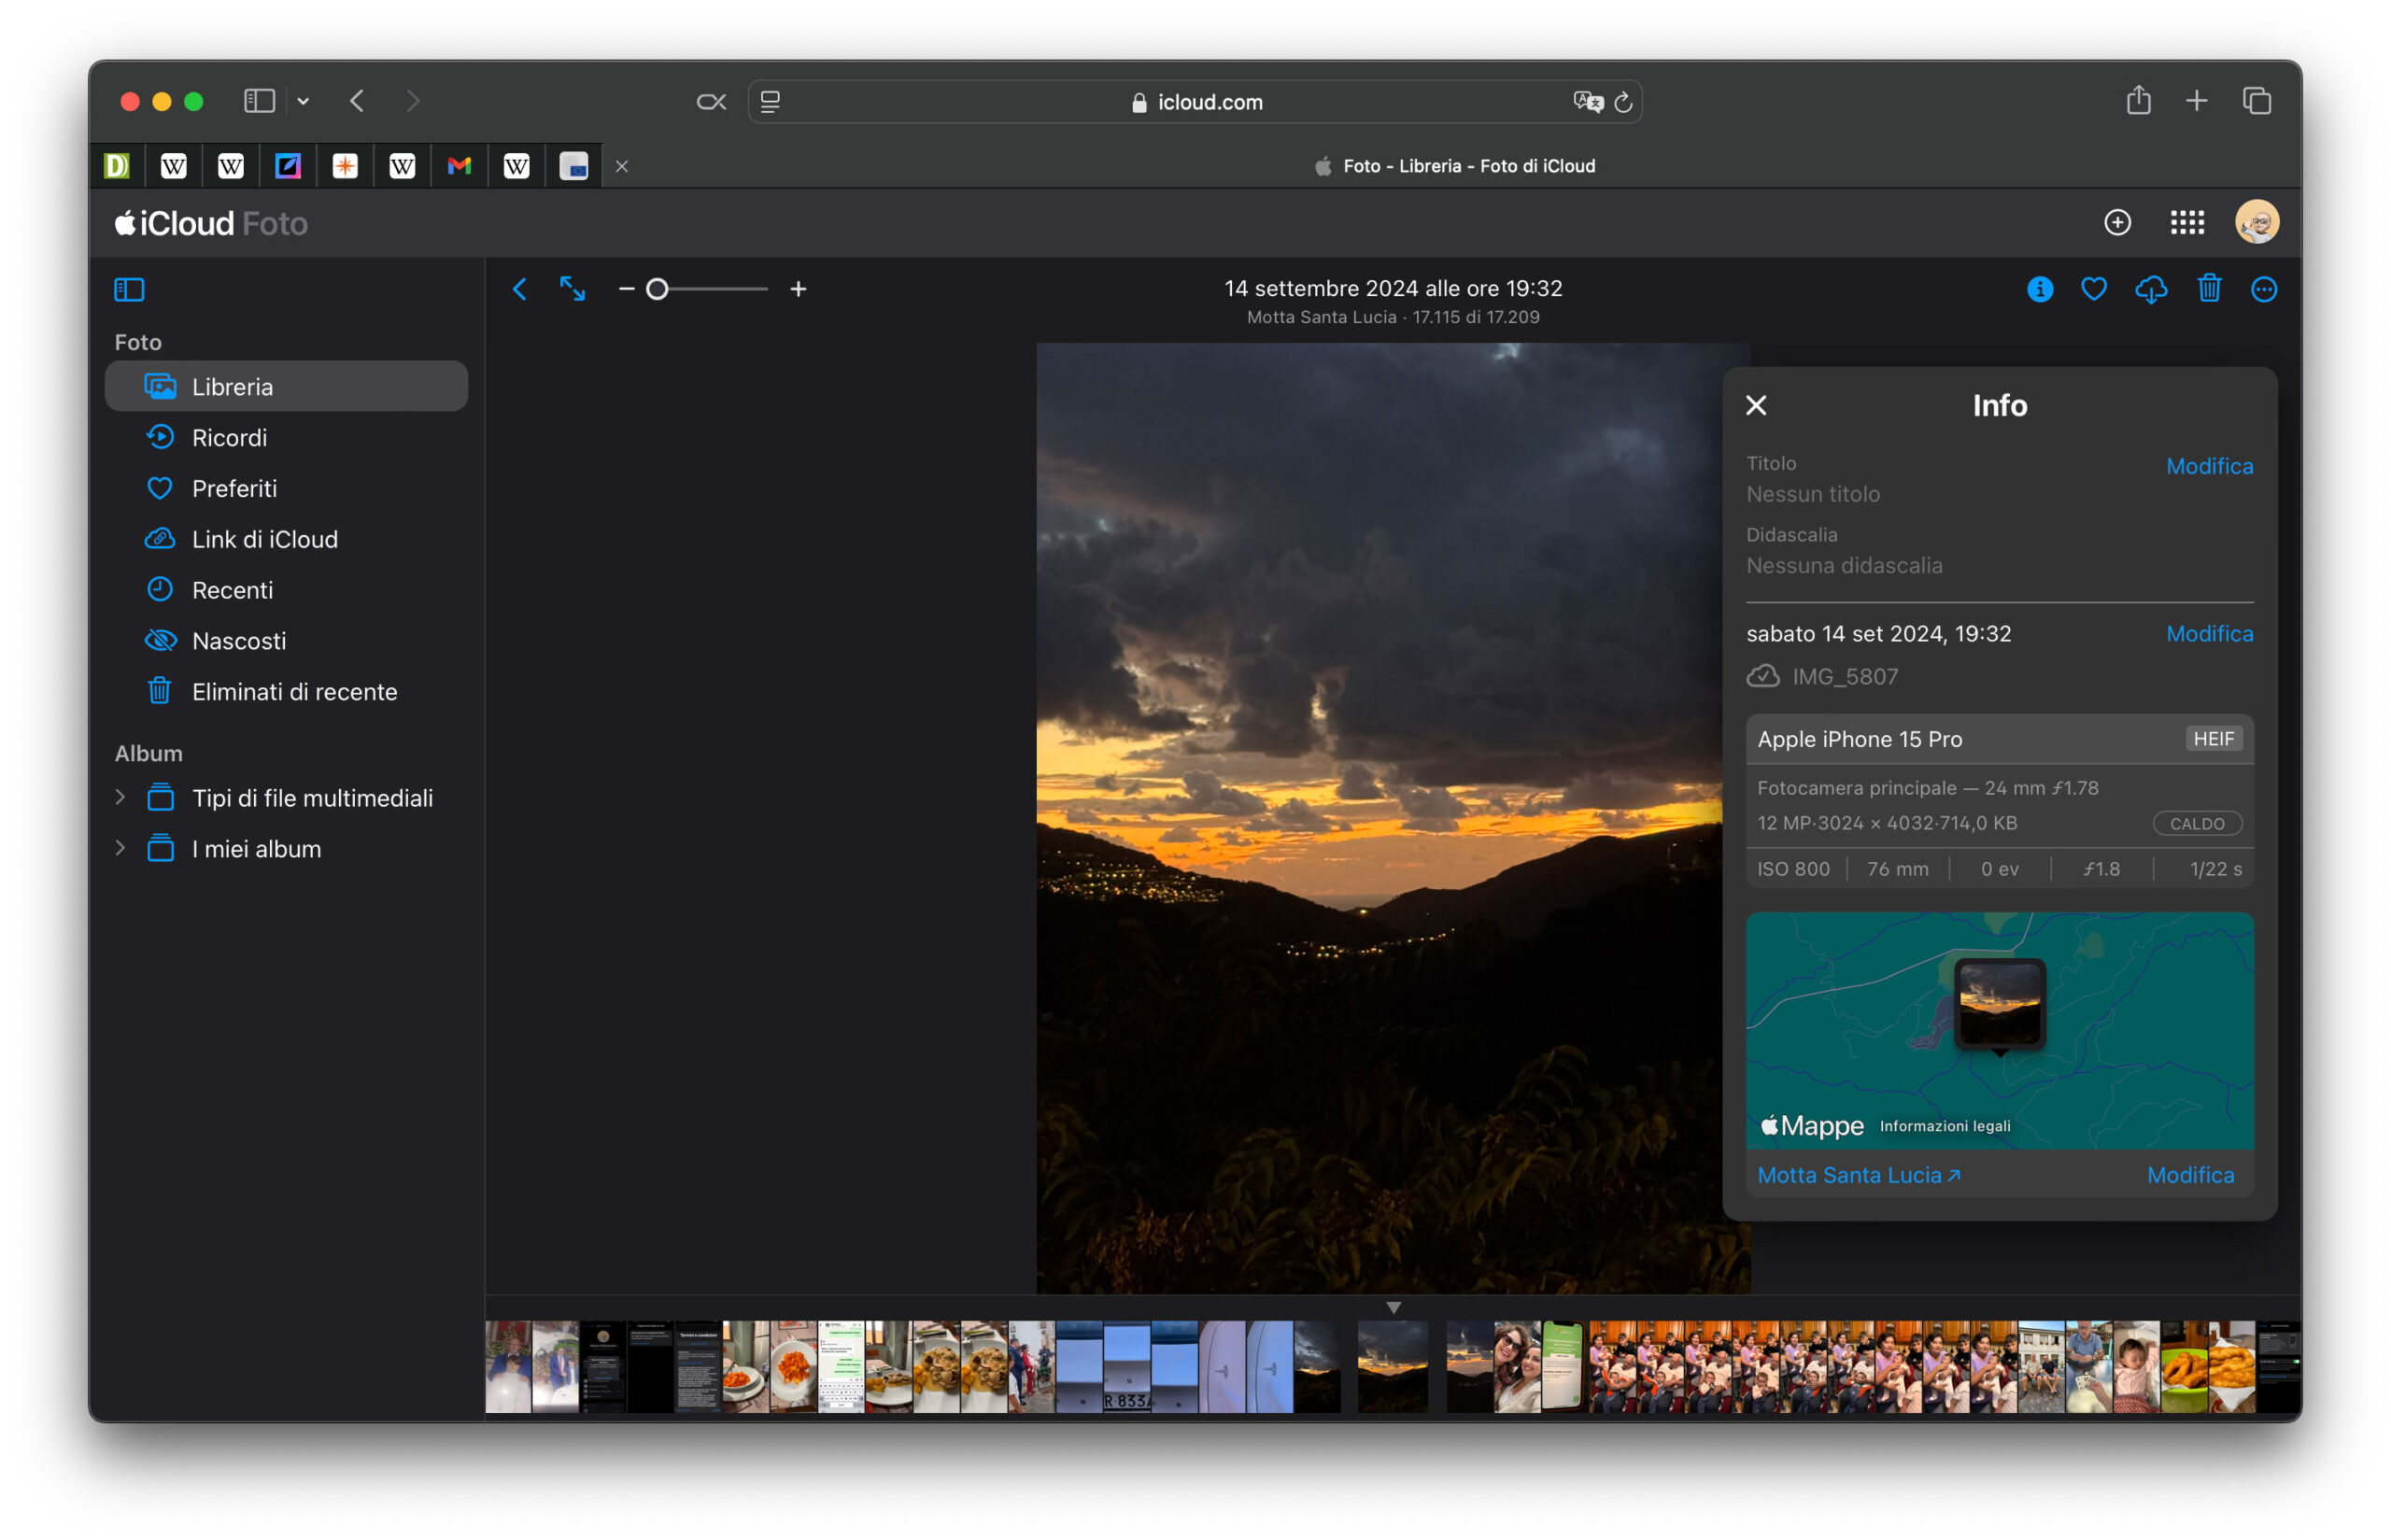2391x1540 pixels.
Task: Toggle the Info panel with info icon
Action: pos(2039,289)
